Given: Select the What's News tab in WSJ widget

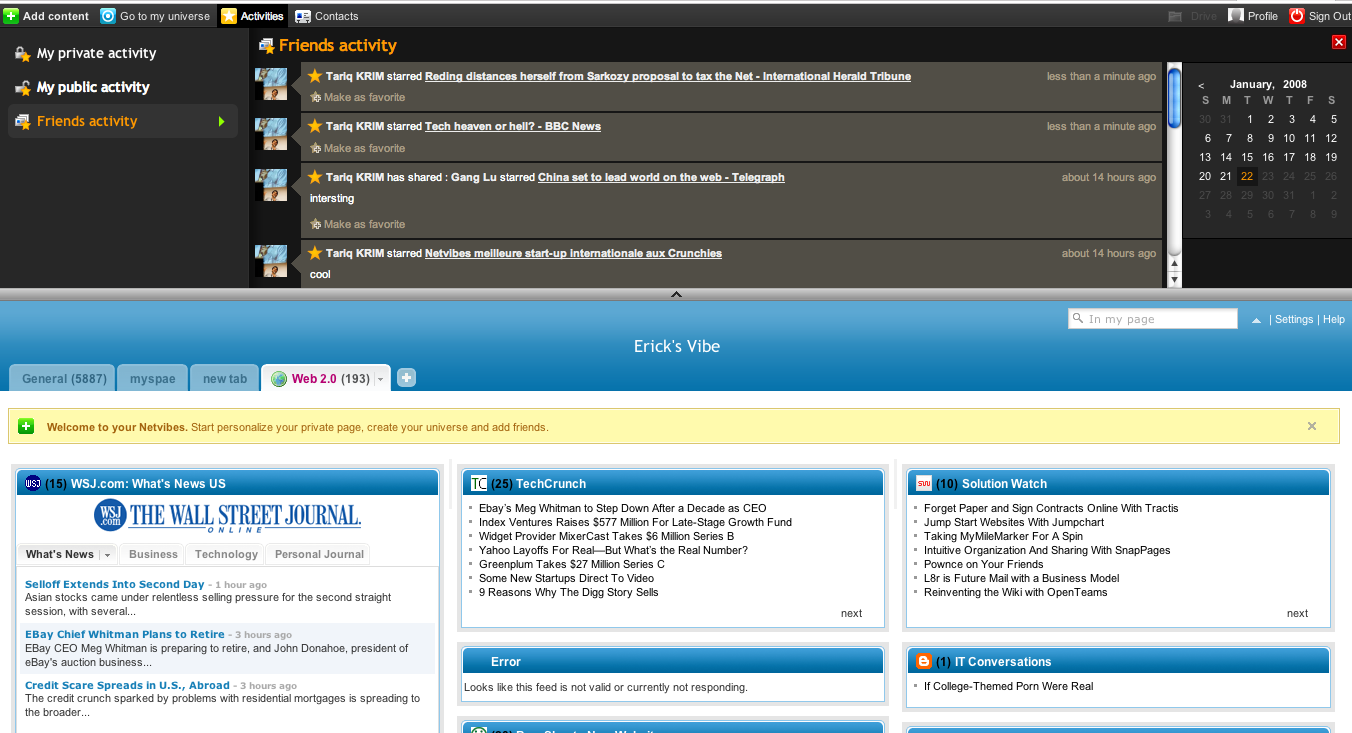Looking at the screenshot, I should coord(60,554).
